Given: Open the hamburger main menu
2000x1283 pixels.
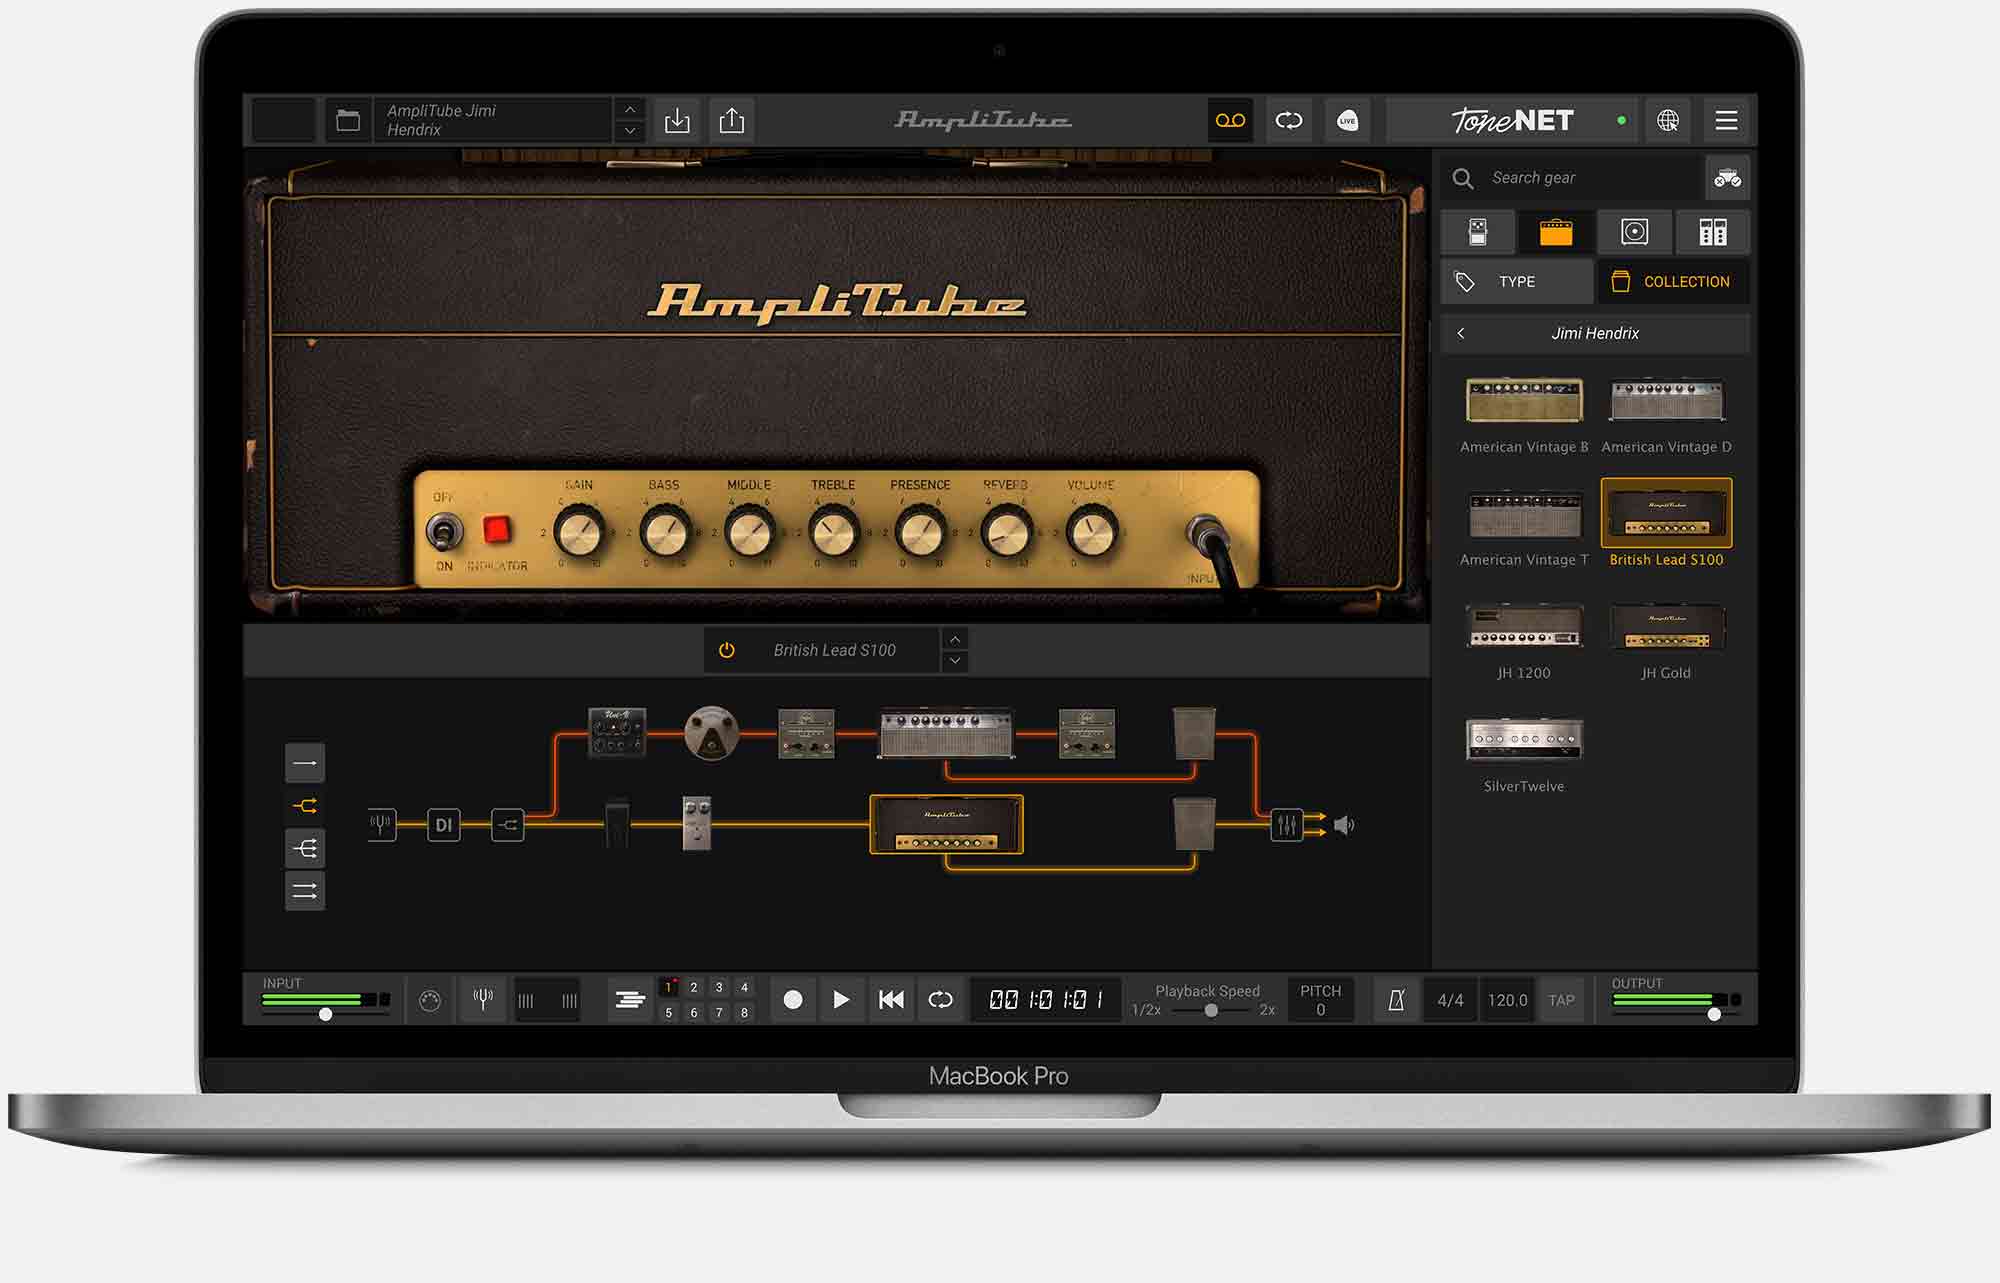Looking at the screenshot, I should pyautogui.click(x=1726, y=121).
